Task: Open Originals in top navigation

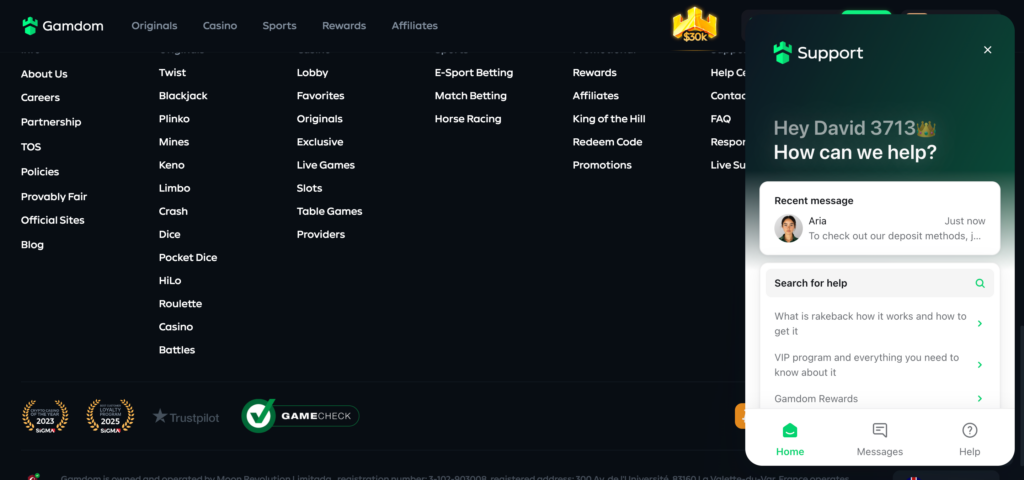Action: point(154,26)
